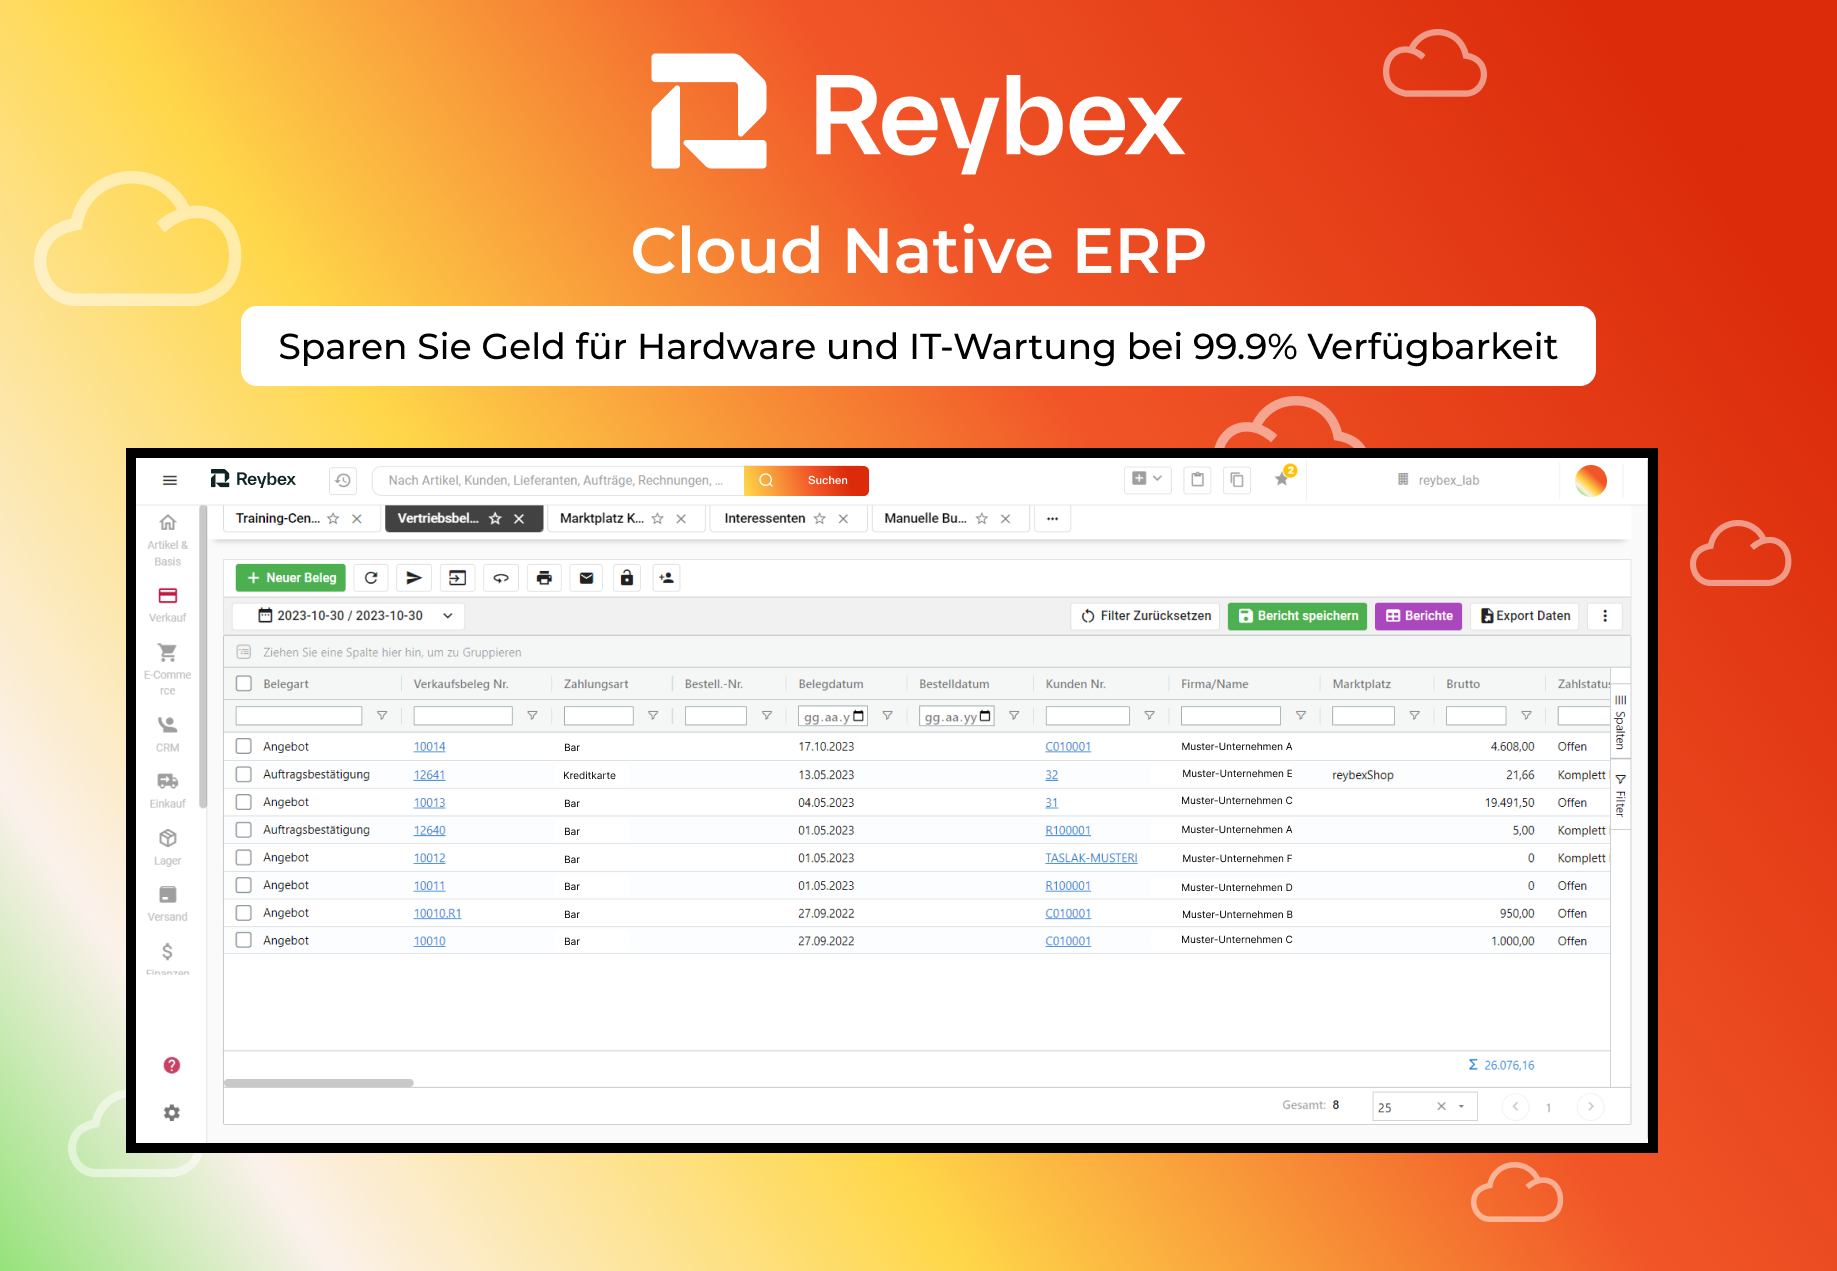Click the Bericht speichern button

pos(1297,616)
